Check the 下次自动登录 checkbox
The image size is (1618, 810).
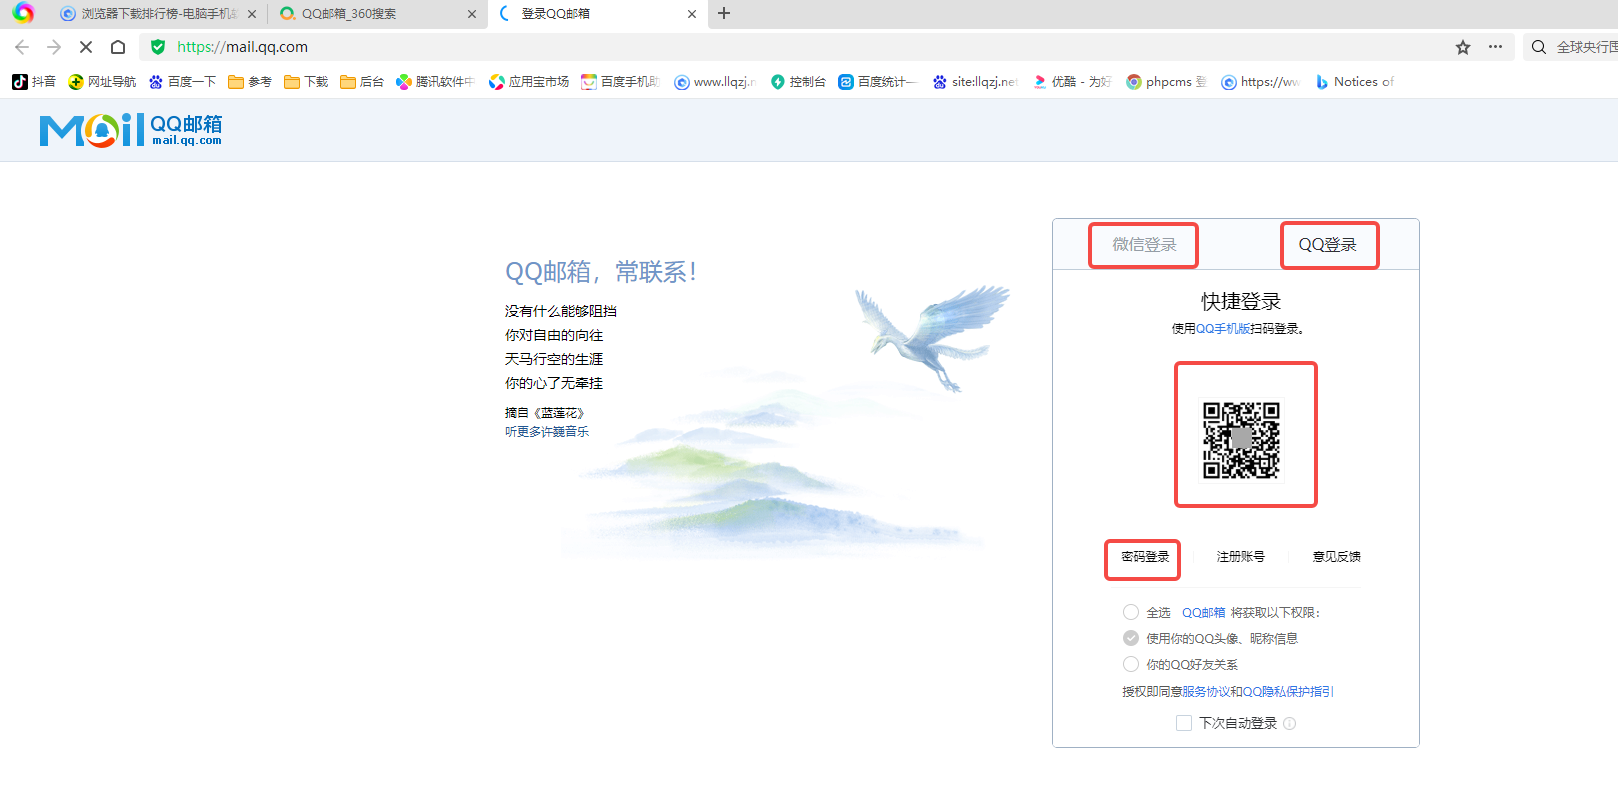(1184, 723)
